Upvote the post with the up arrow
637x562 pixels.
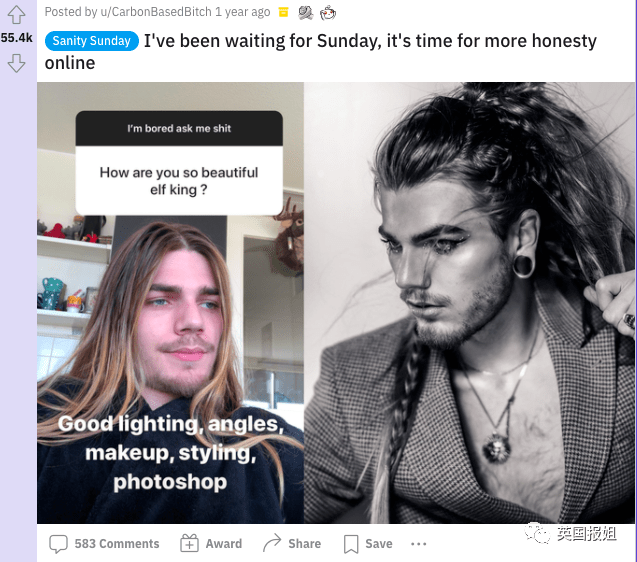click(x=16, y=15)
